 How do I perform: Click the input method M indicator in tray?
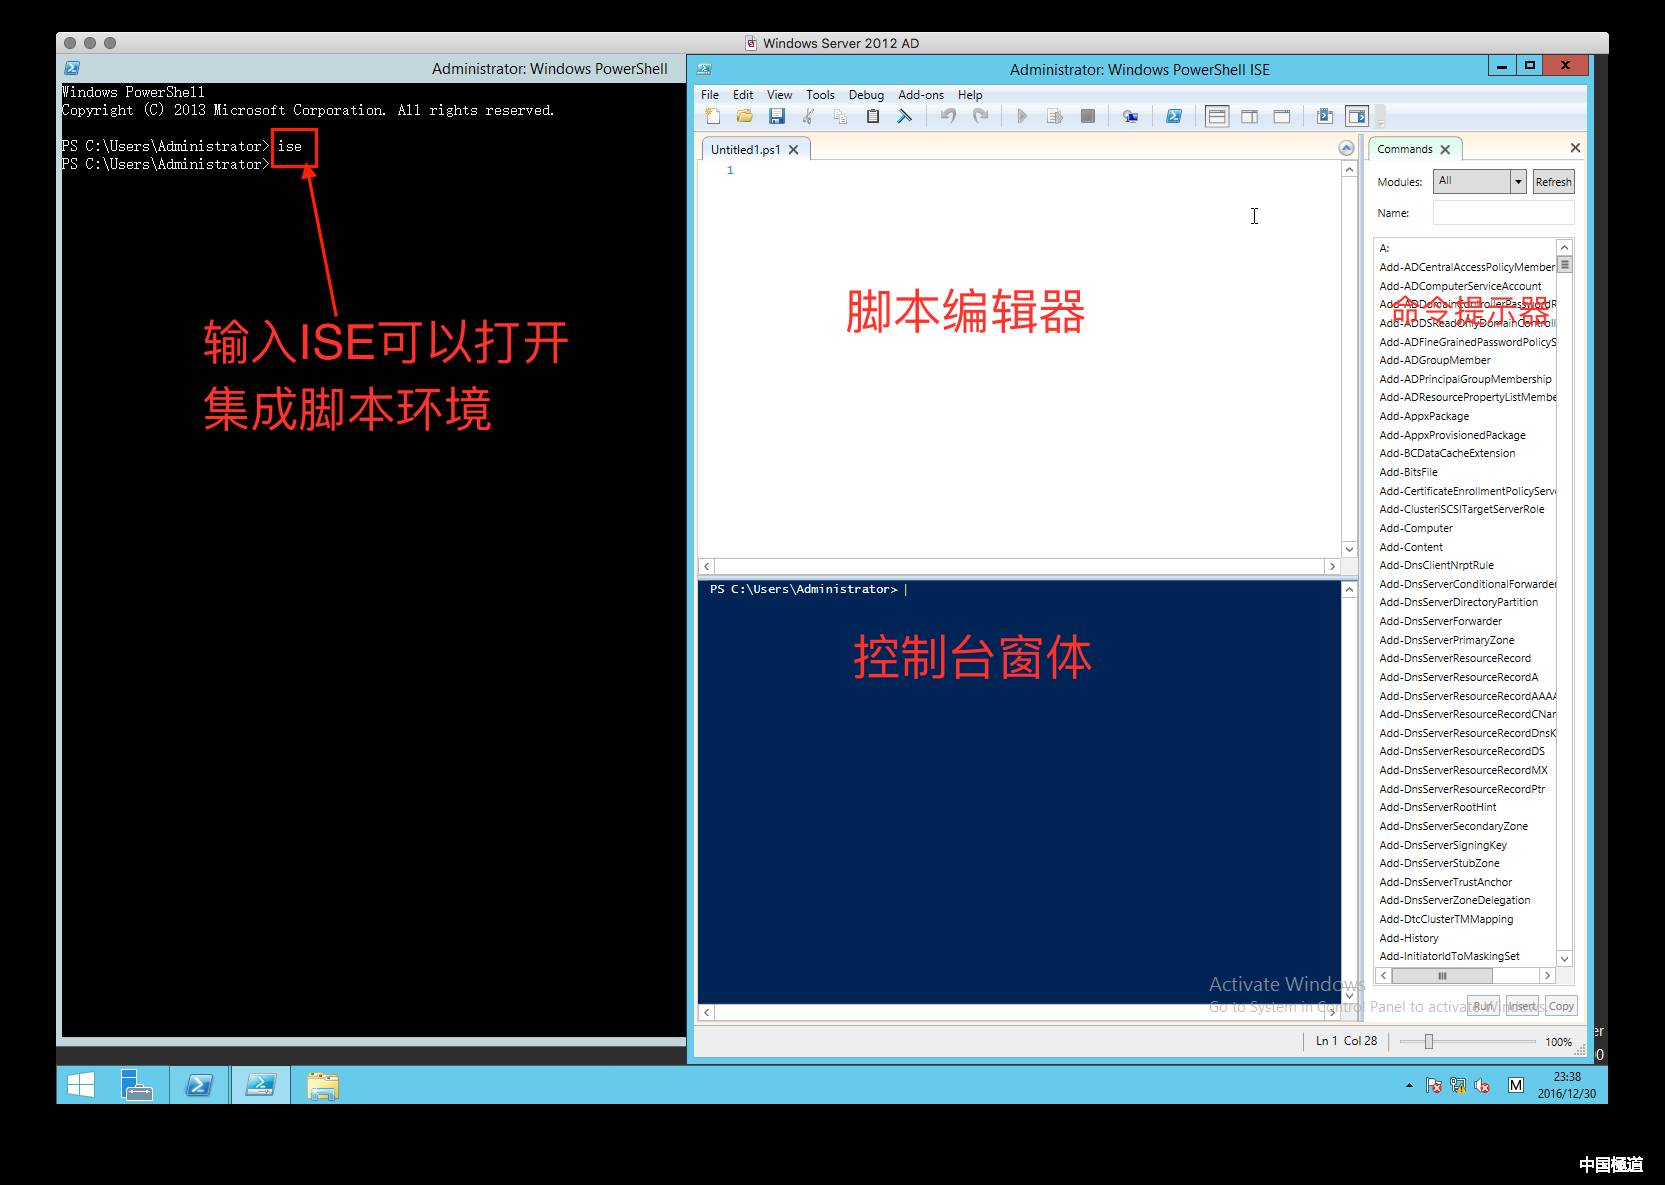point(1515,1085)
